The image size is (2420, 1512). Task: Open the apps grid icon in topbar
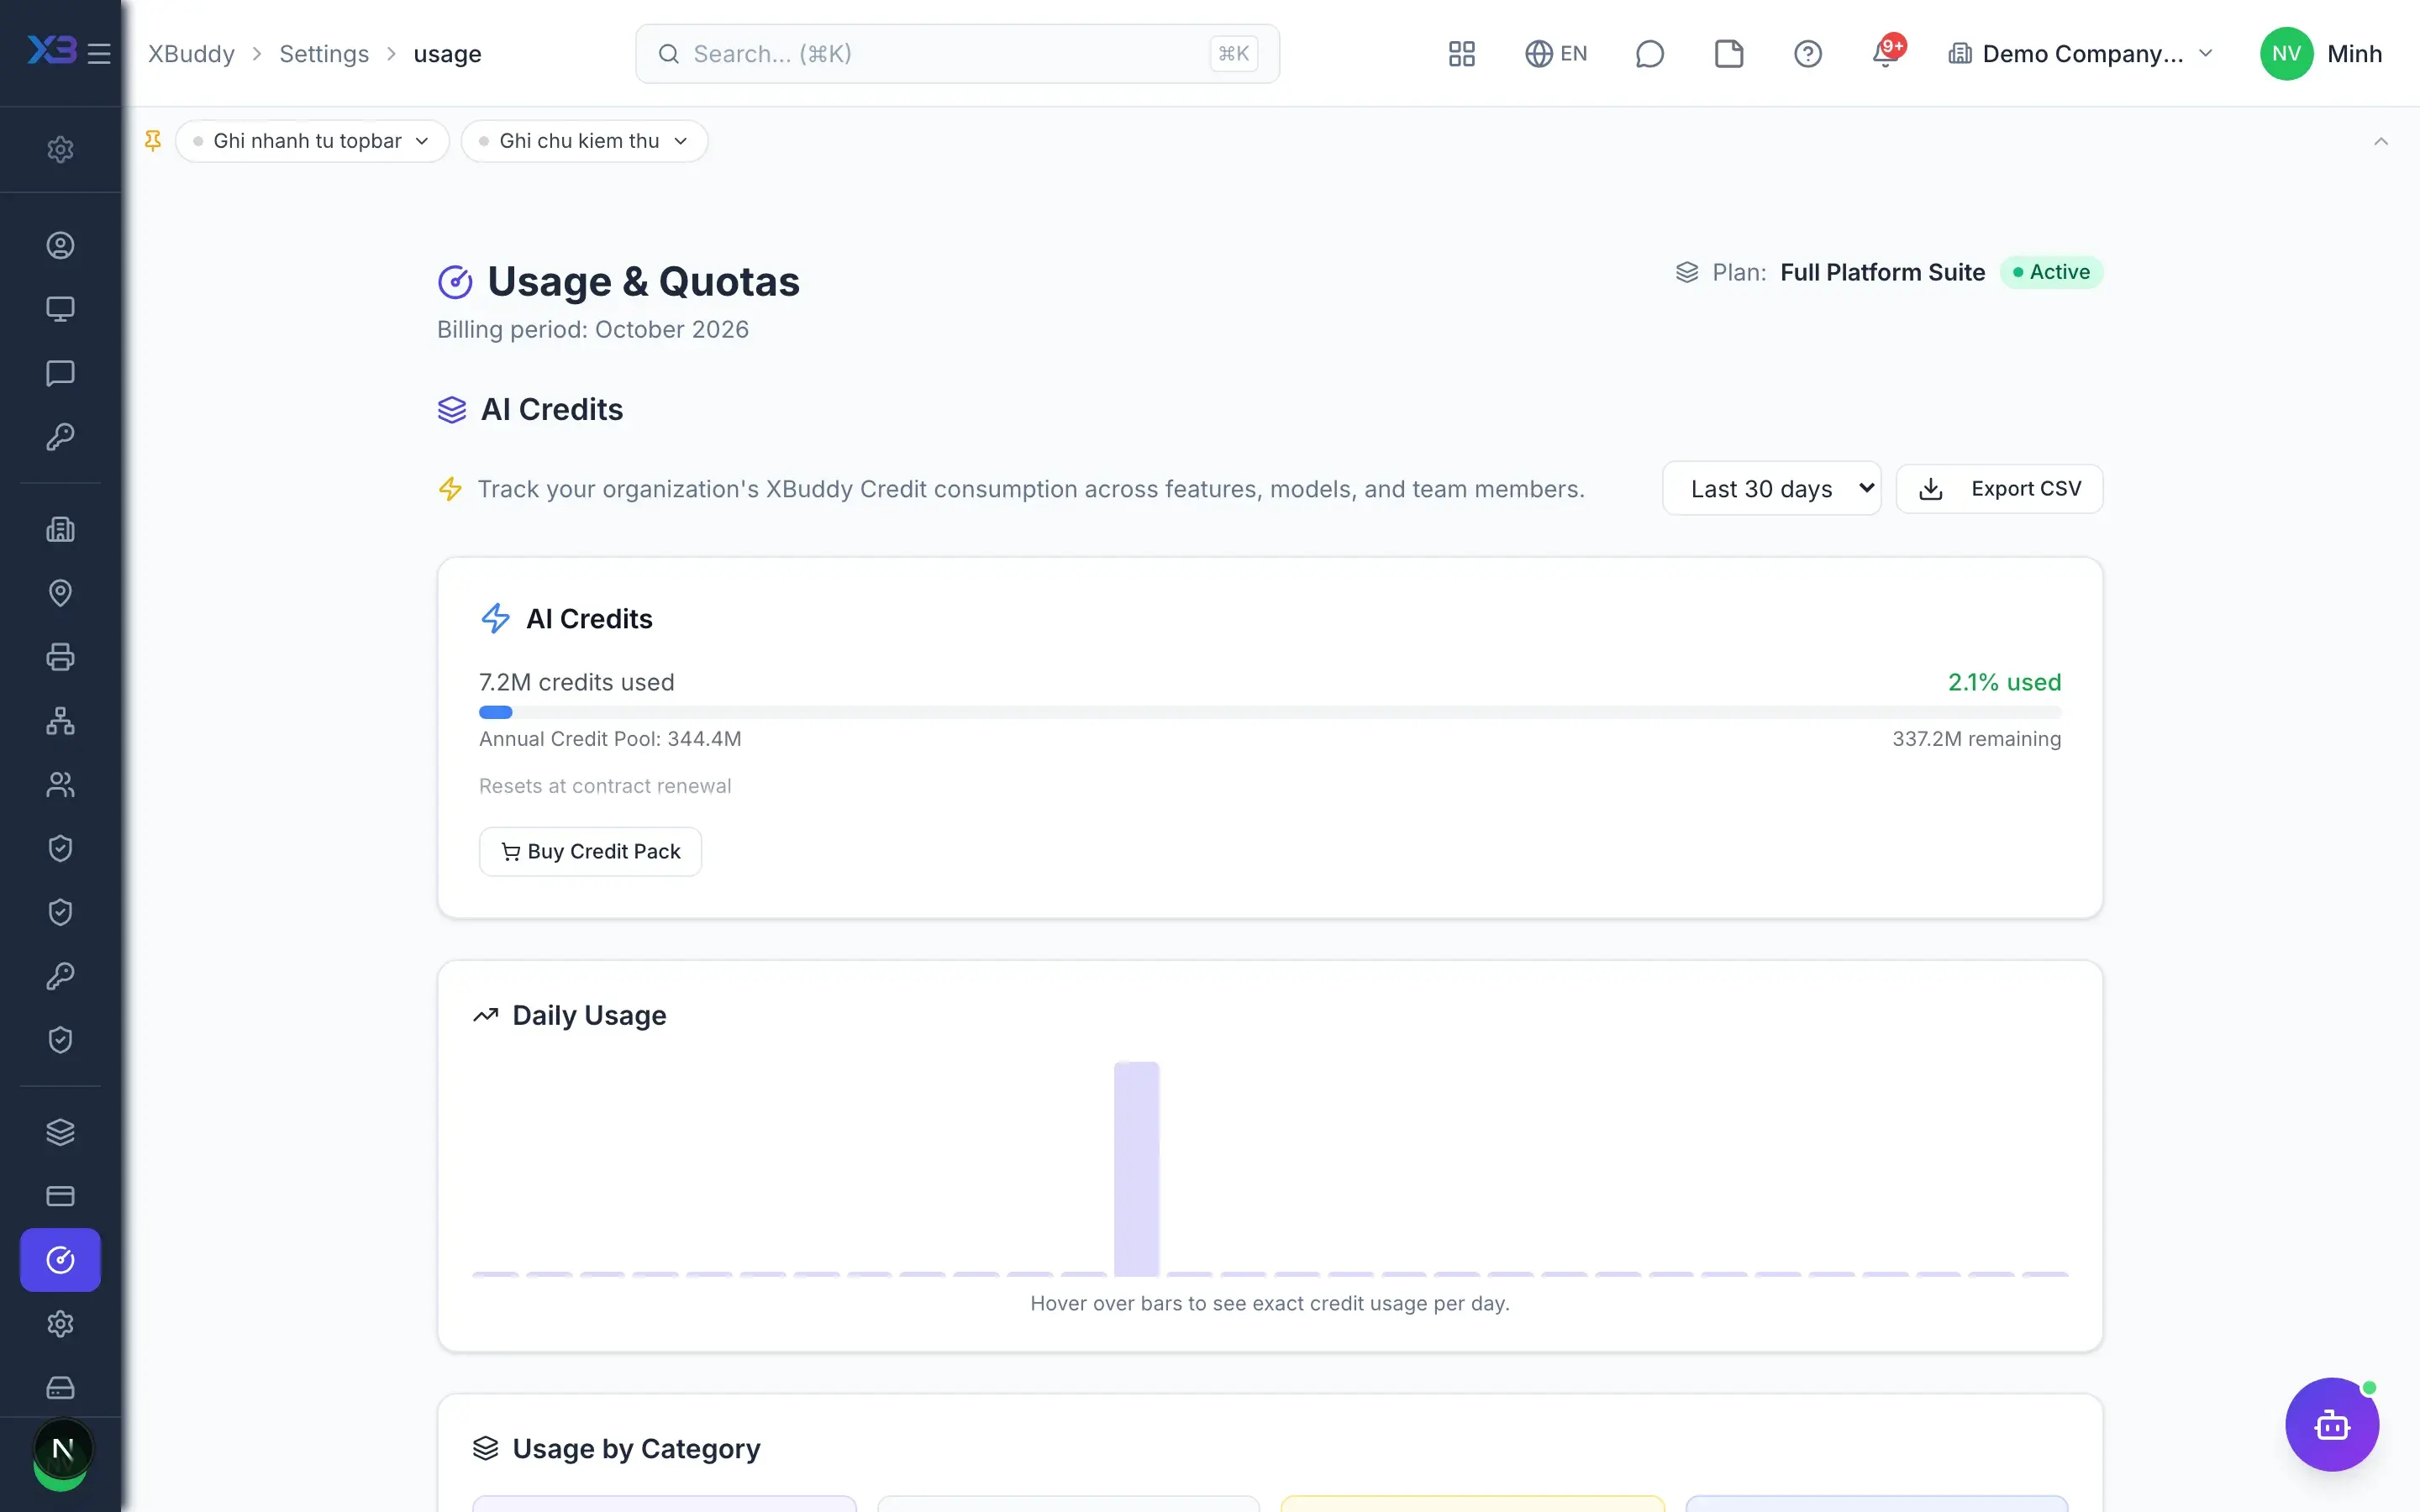tap(1461, 54)
